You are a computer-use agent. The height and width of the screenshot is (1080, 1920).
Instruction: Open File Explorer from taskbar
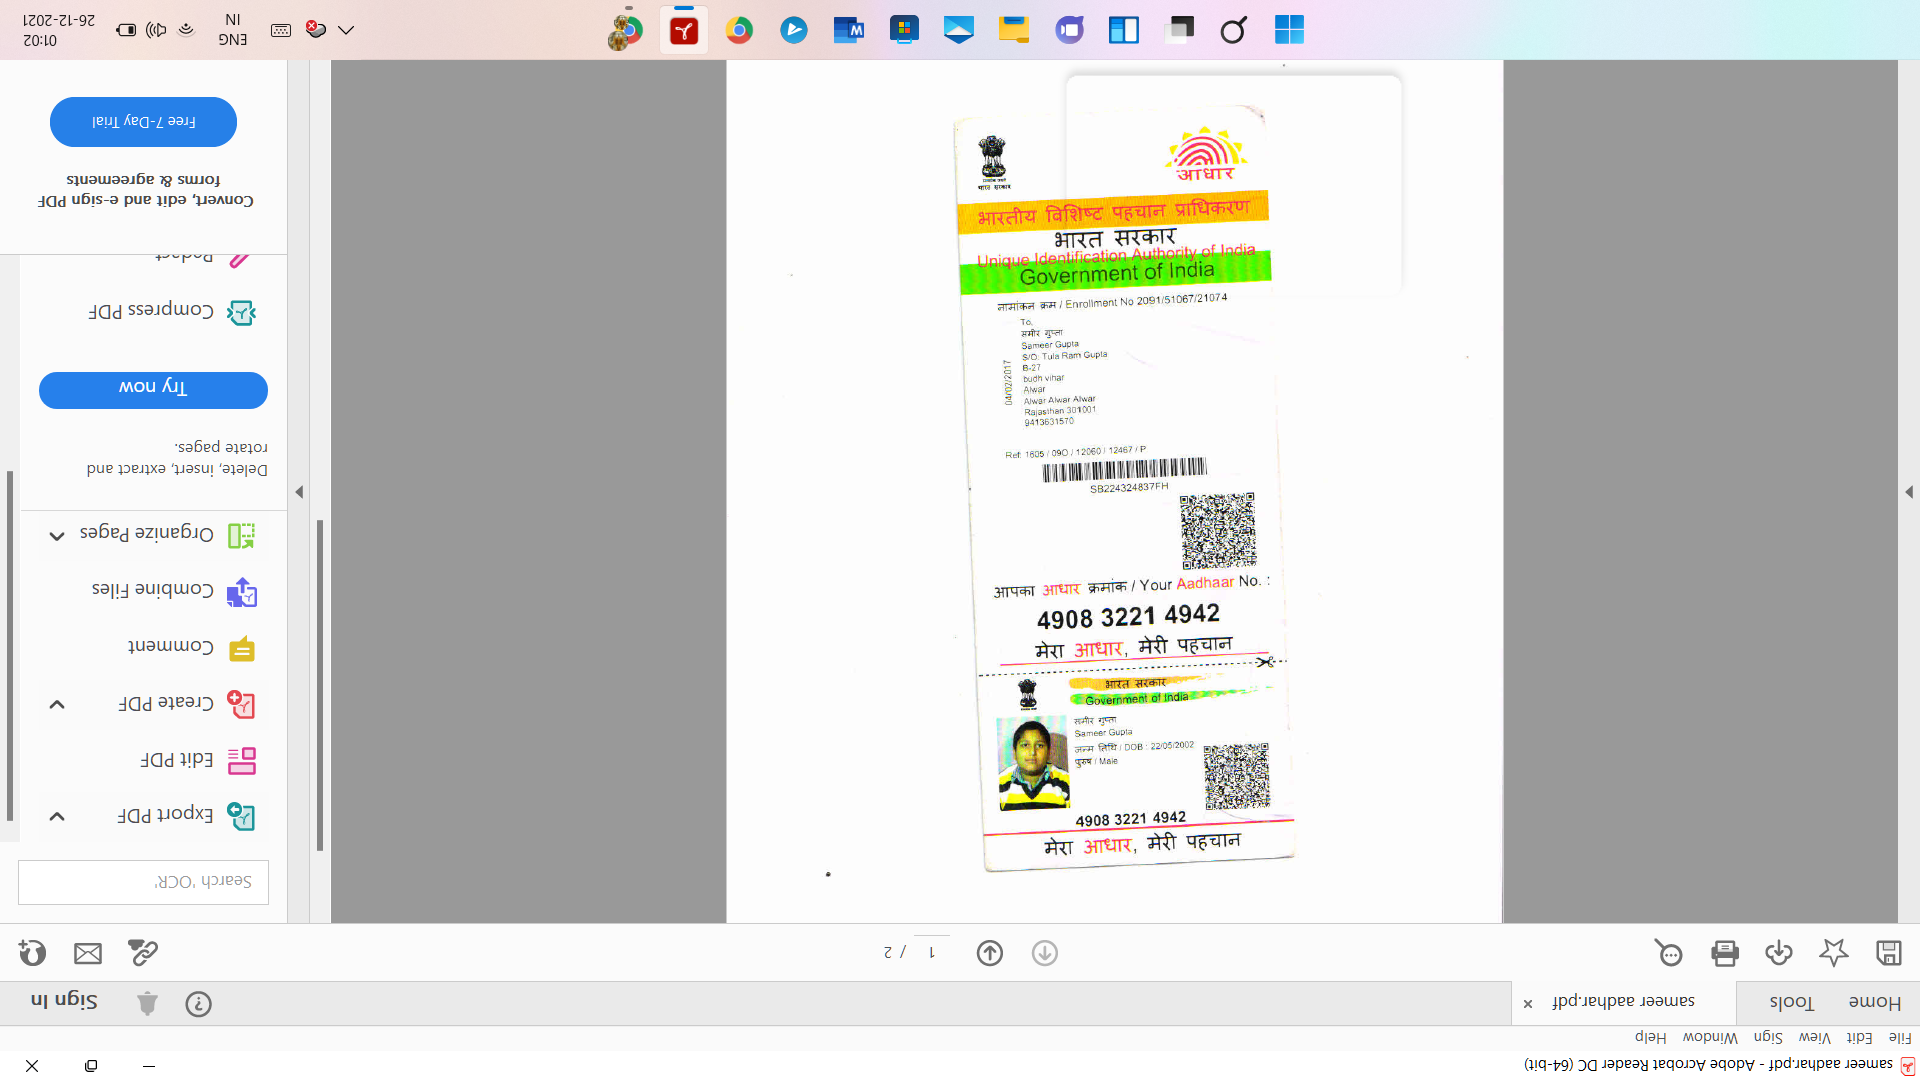point(1014,30)
